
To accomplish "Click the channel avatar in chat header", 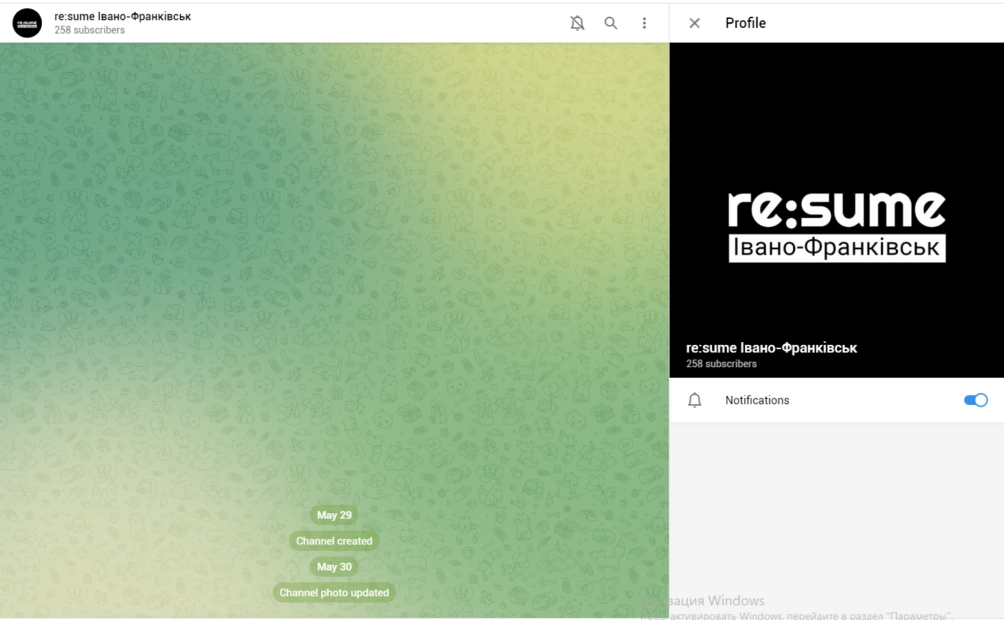I will coord(27,23).
